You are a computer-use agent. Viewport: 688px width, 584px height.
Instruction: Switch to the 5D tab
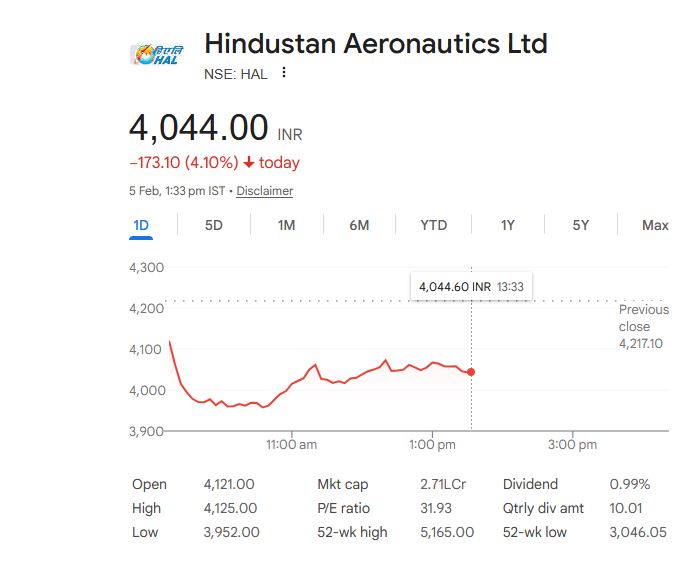(213, 225)
